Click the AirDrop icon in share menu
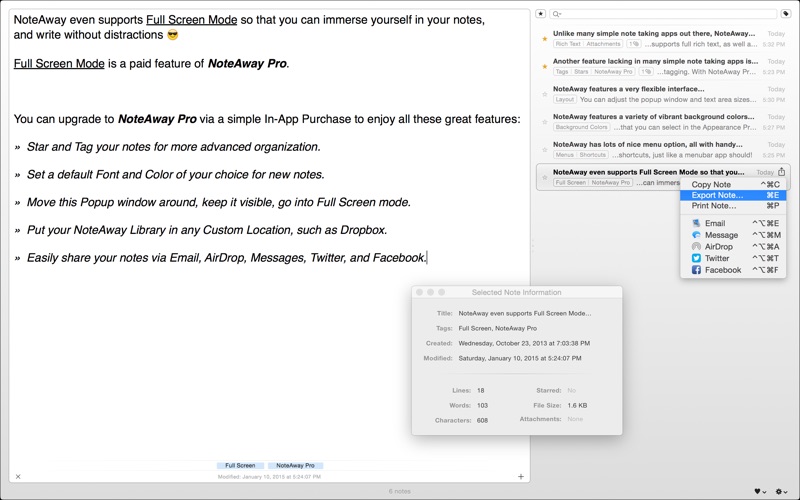Image resolution: width=800 pixels, height=500 pixels. coord(696,246)
